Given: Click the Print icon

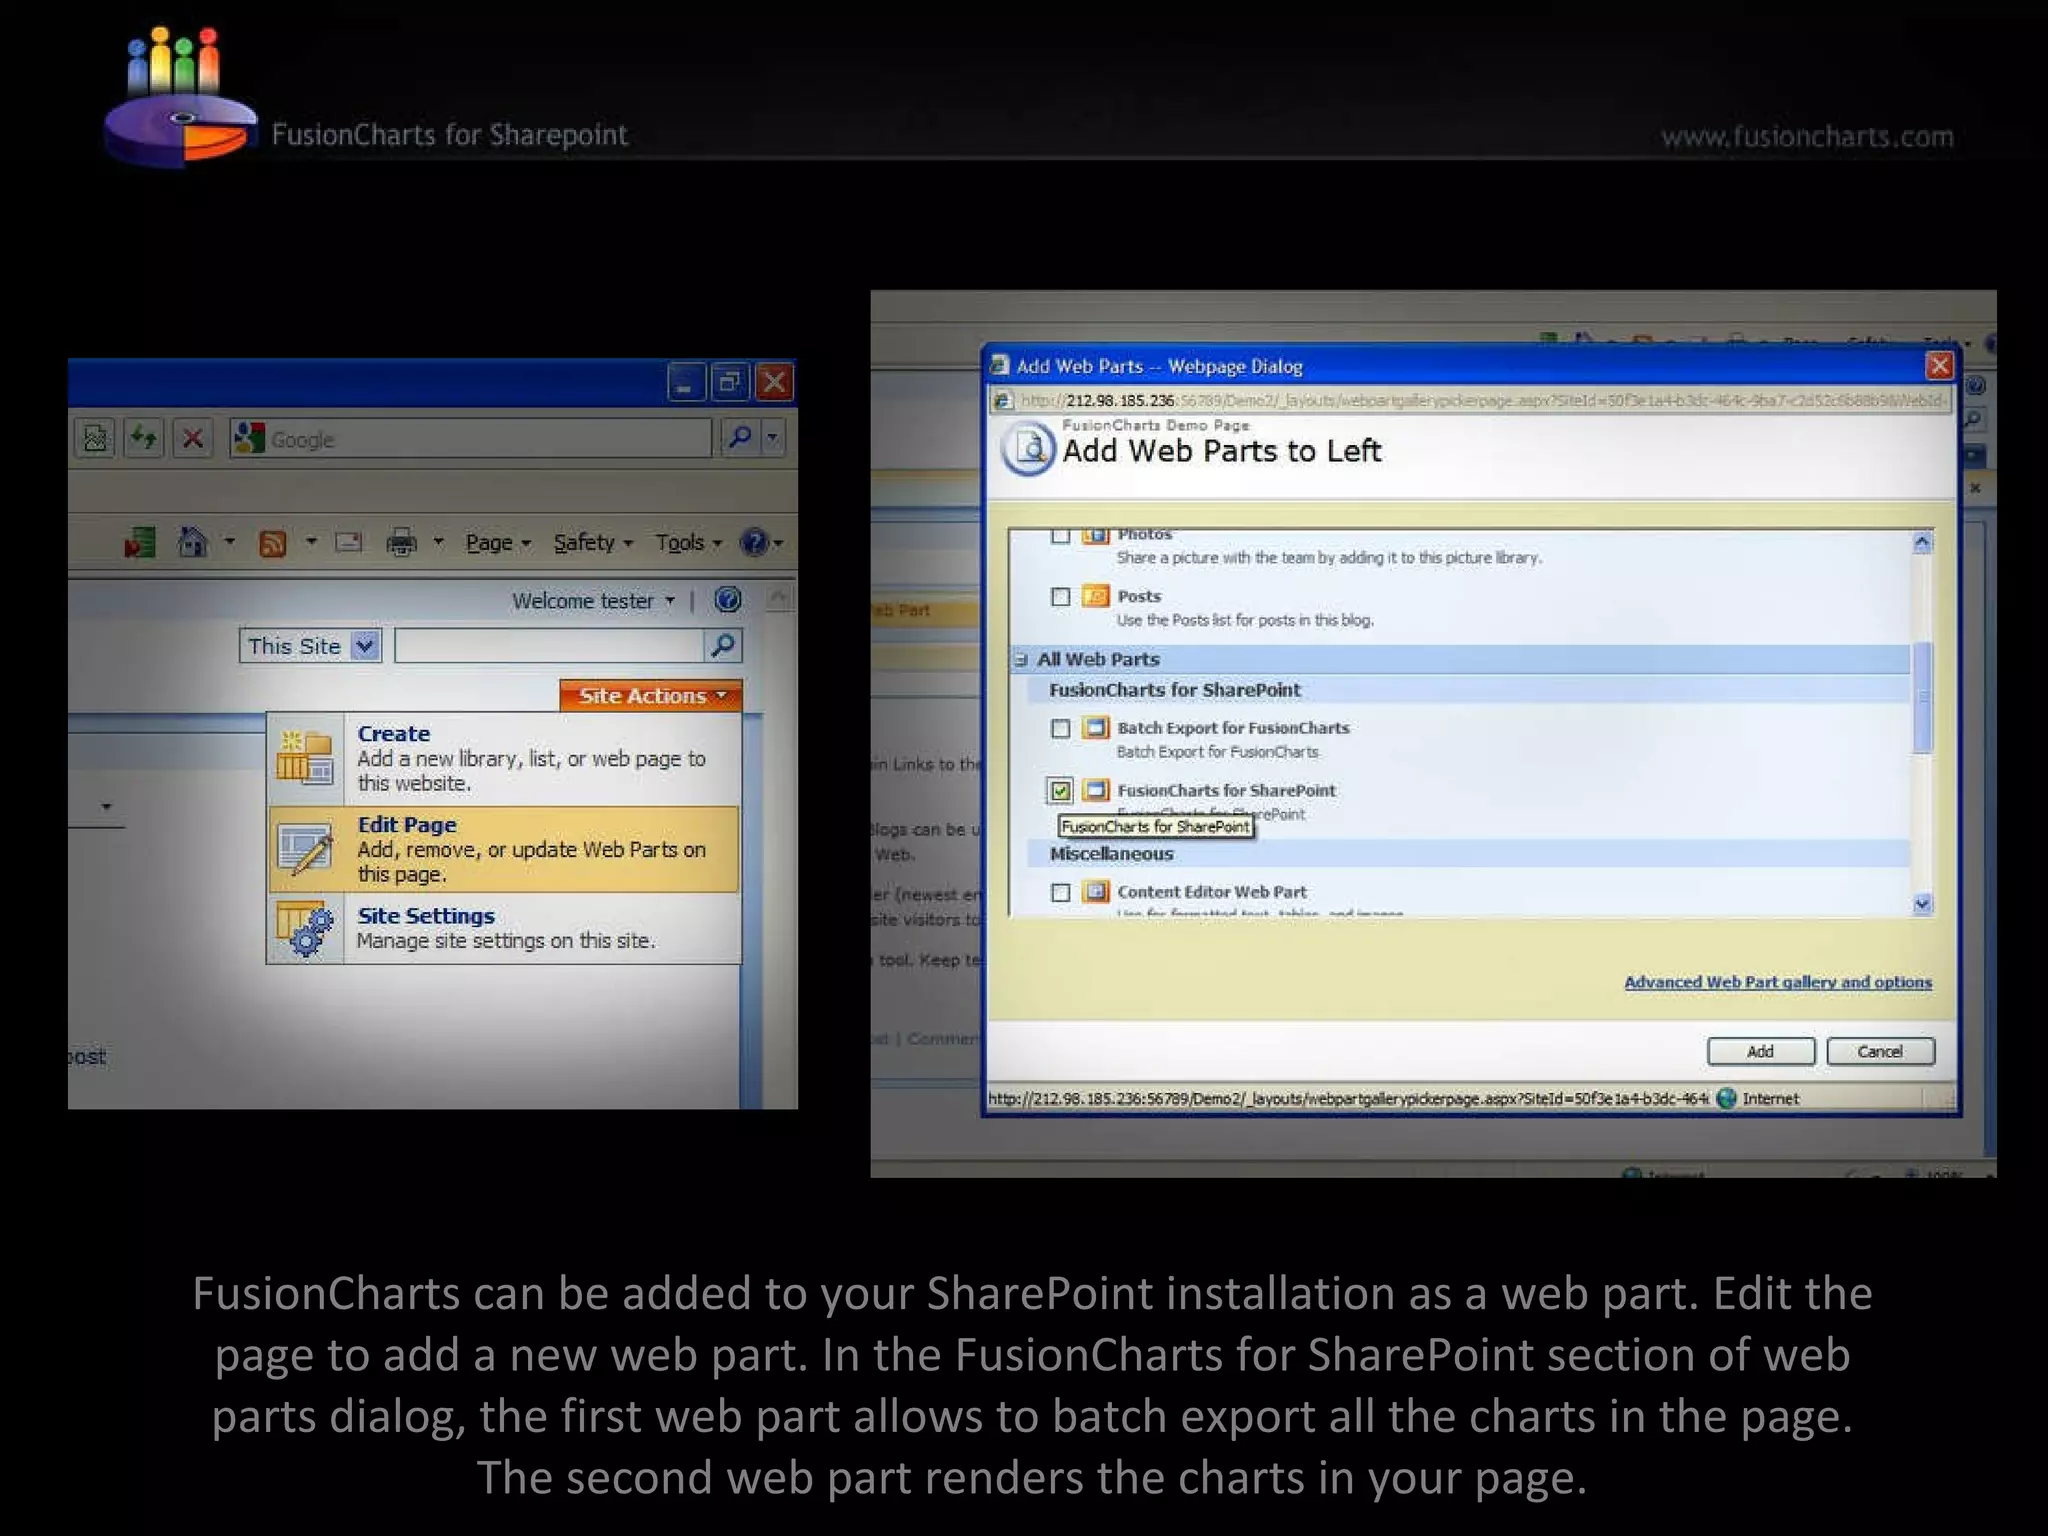Looking at the screenshot, I should click(401, 542).
